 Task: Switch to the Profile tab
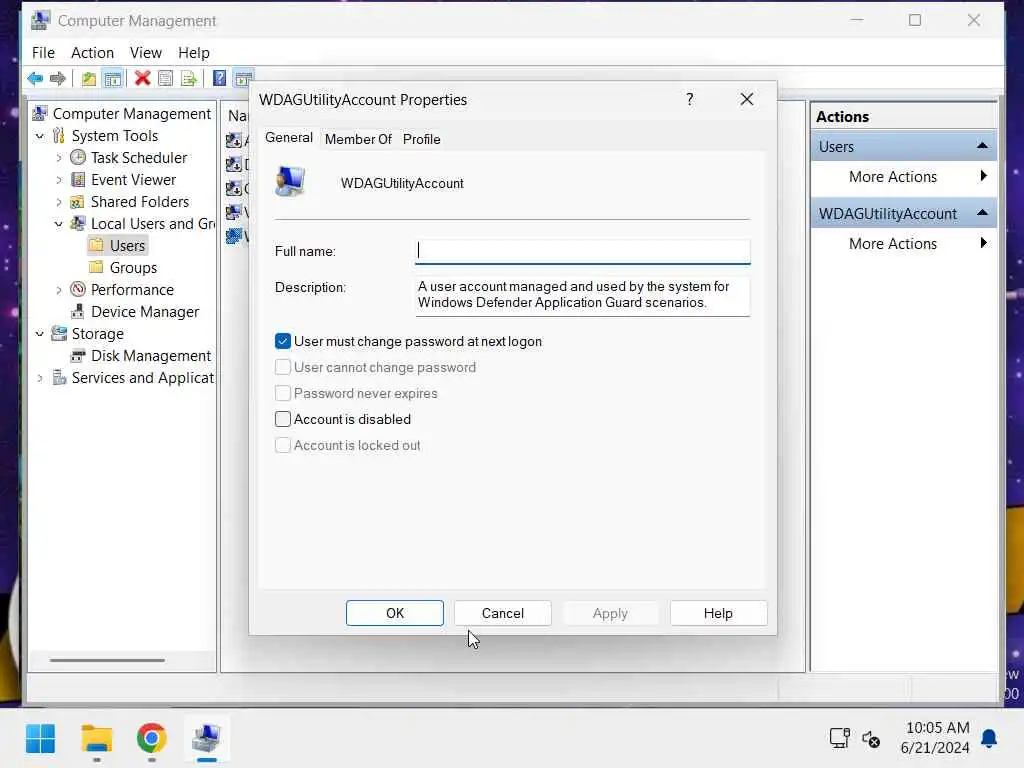coord(421,139)
